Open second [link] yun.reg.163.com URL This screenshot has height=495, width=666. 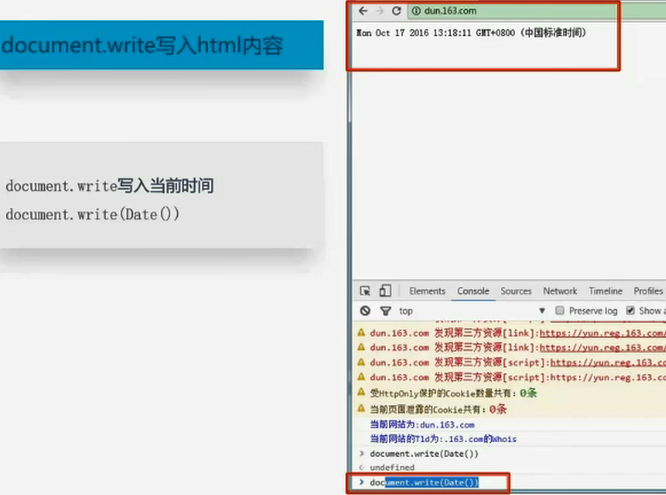click(x=602, y=348)
